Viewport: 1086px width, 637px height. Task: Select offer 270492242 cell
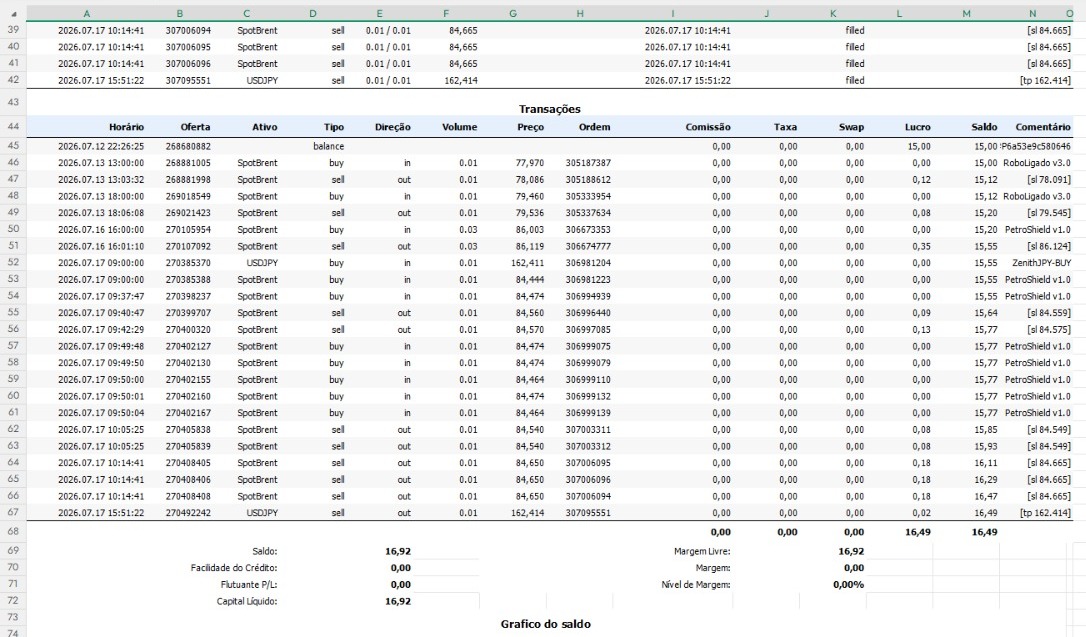pyautogui.click(x=188, y=513)
